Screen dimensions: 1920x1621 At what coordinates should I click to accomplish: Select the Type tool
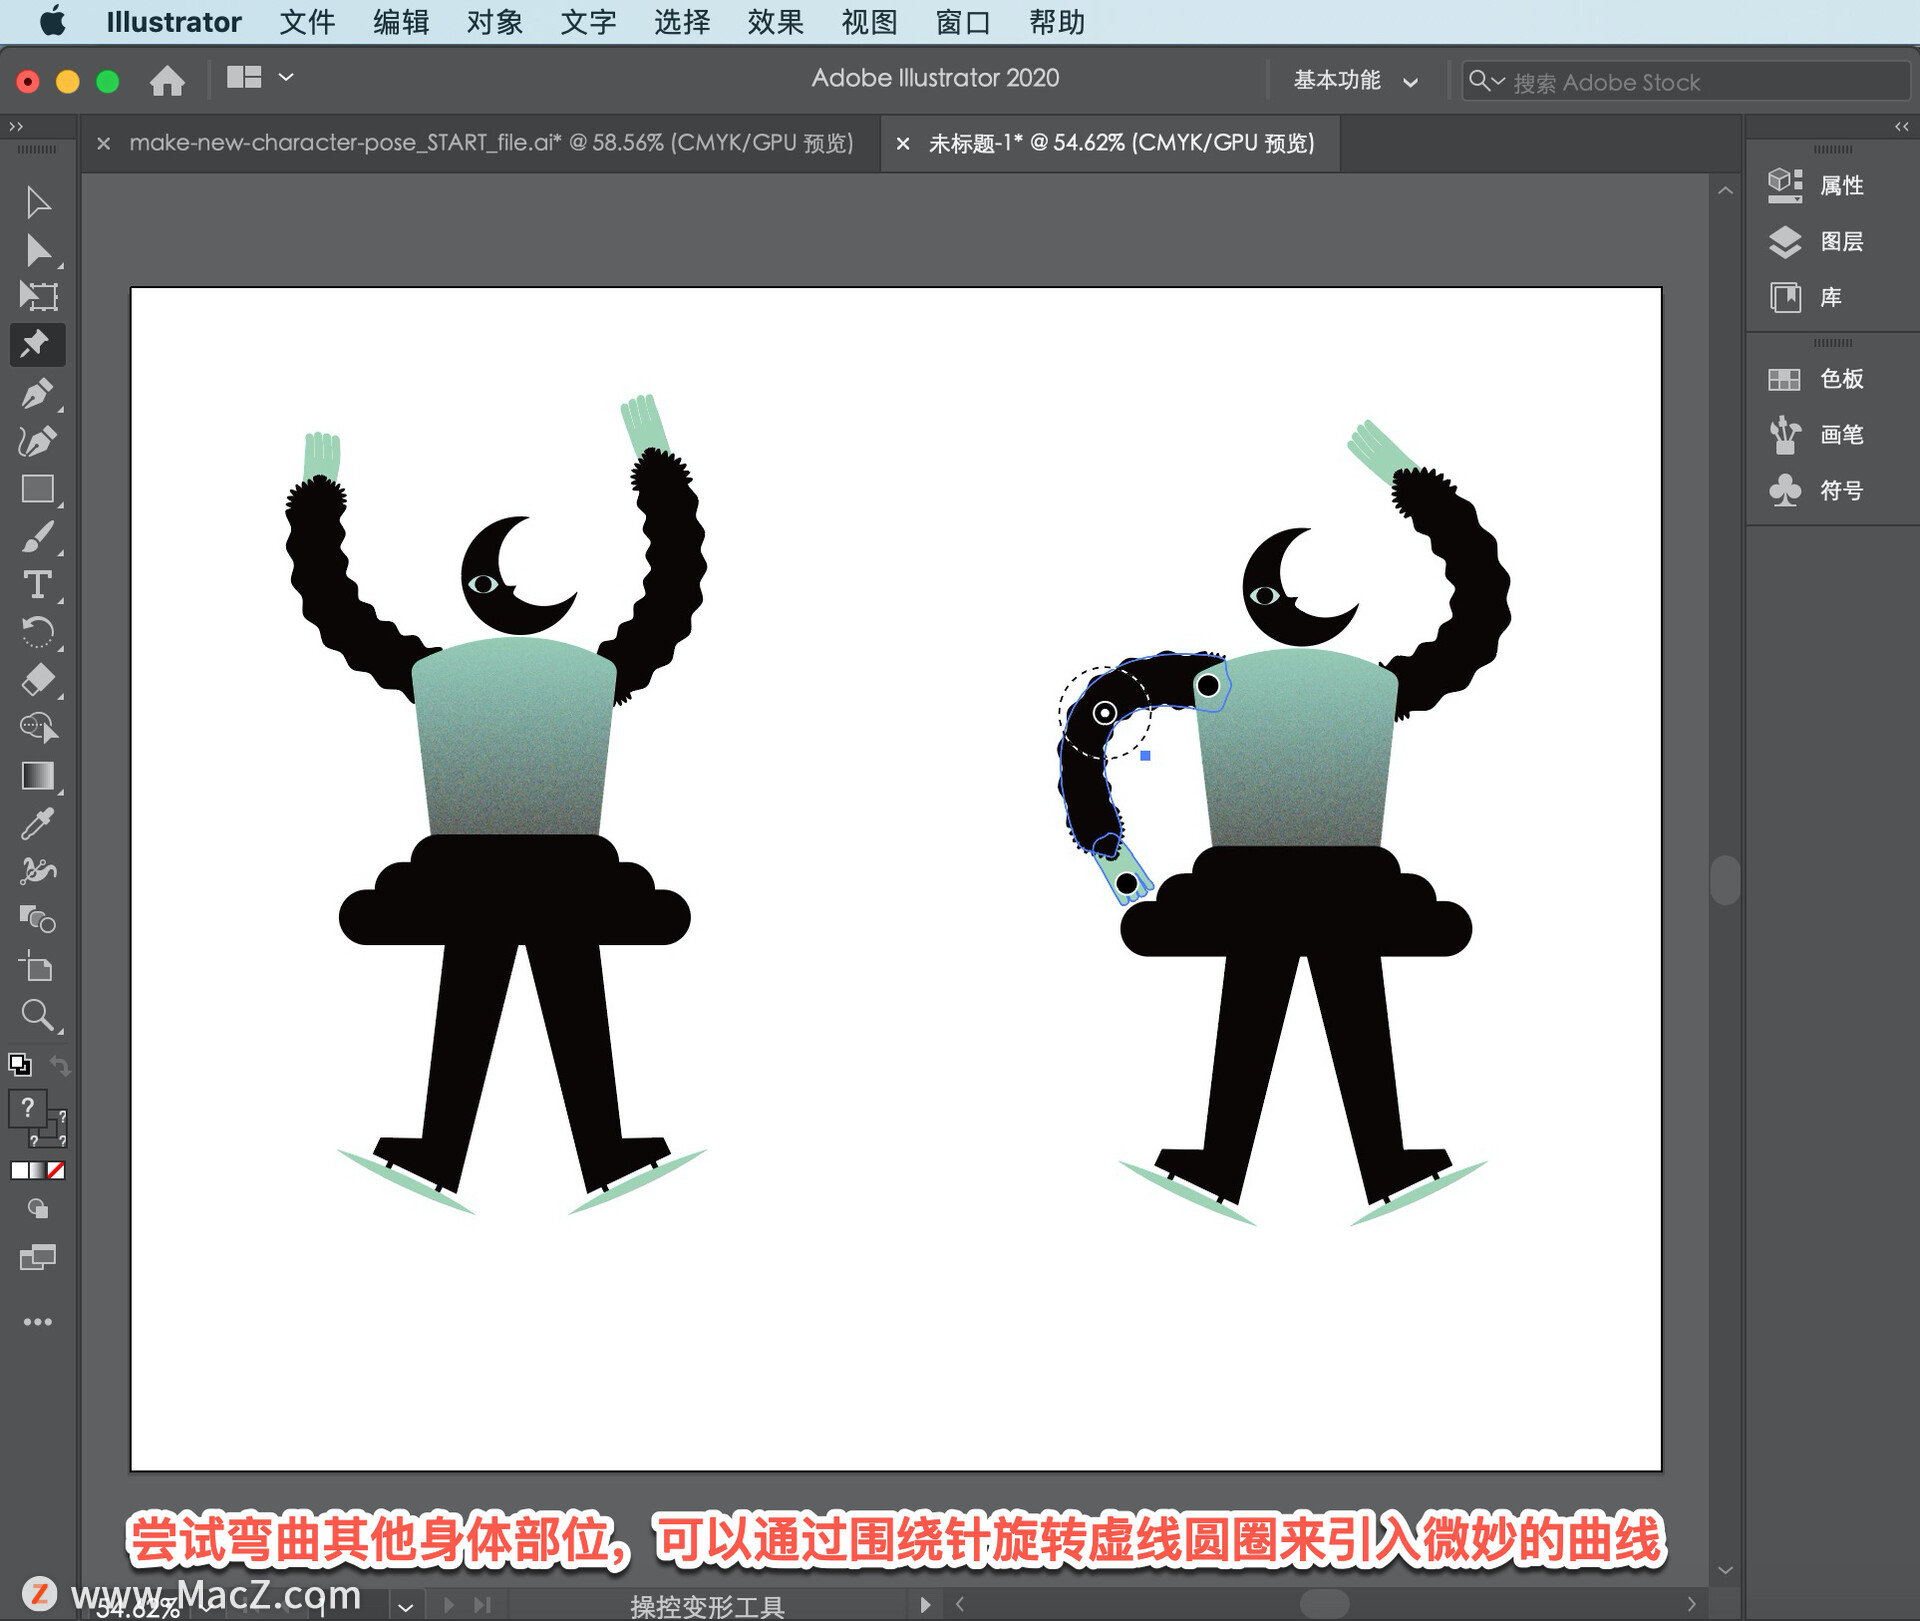[38, 584]
